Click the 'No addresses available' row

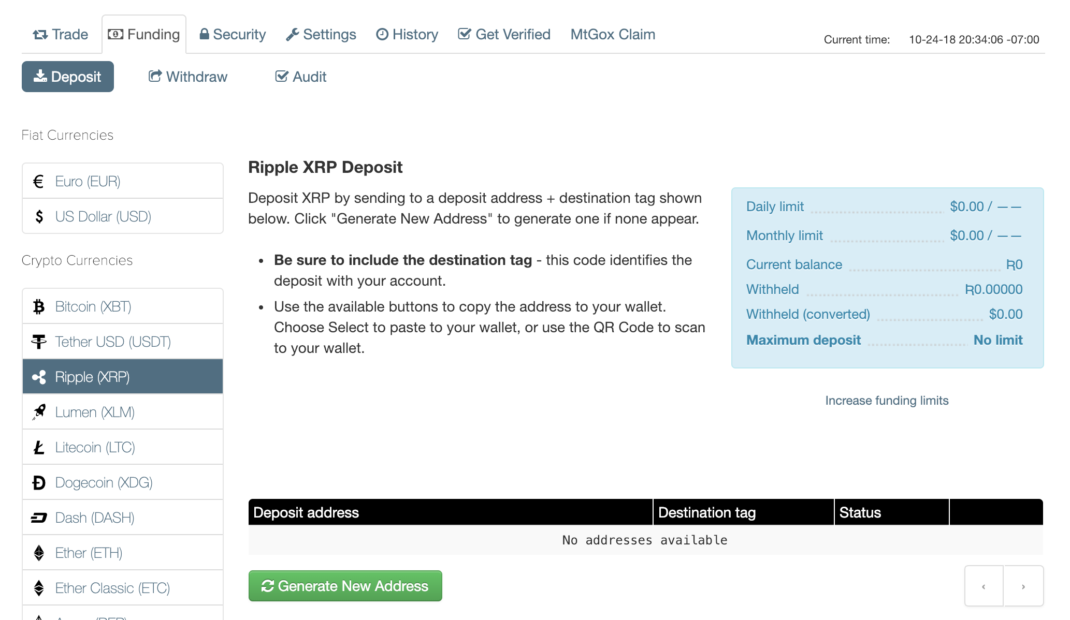pyautogui.click(x=646, y=540)
